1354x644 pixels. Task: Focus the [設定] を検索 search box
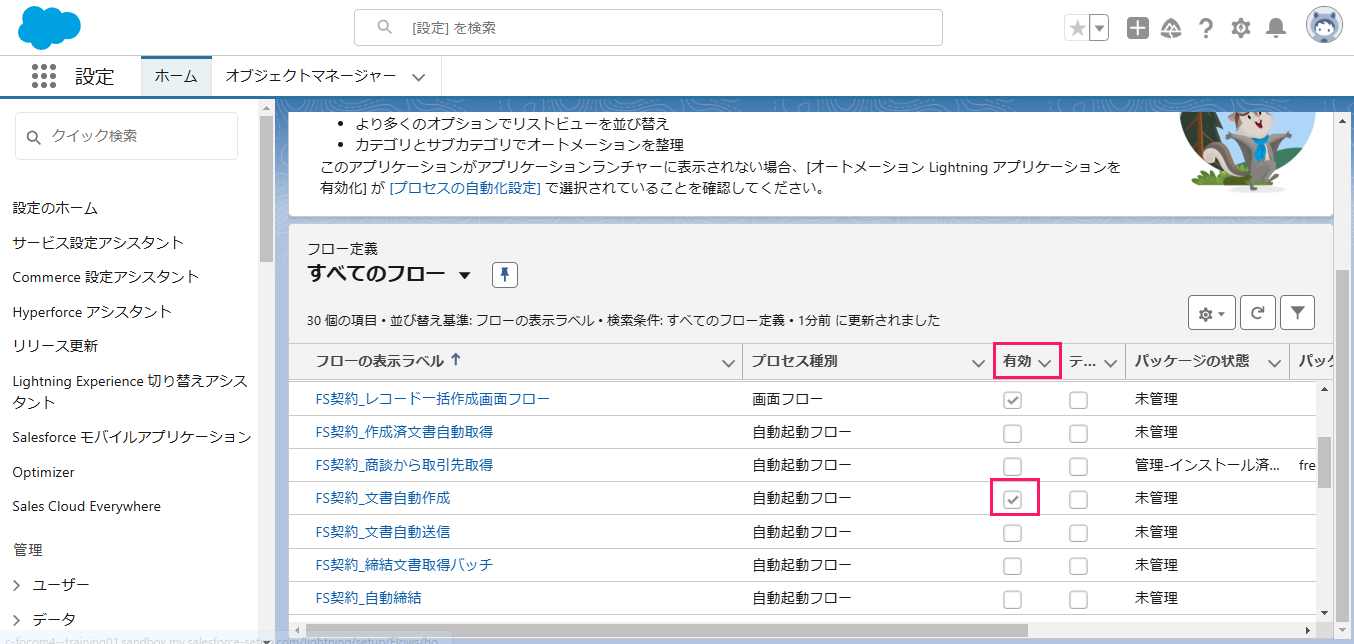(x=648, y=28)
